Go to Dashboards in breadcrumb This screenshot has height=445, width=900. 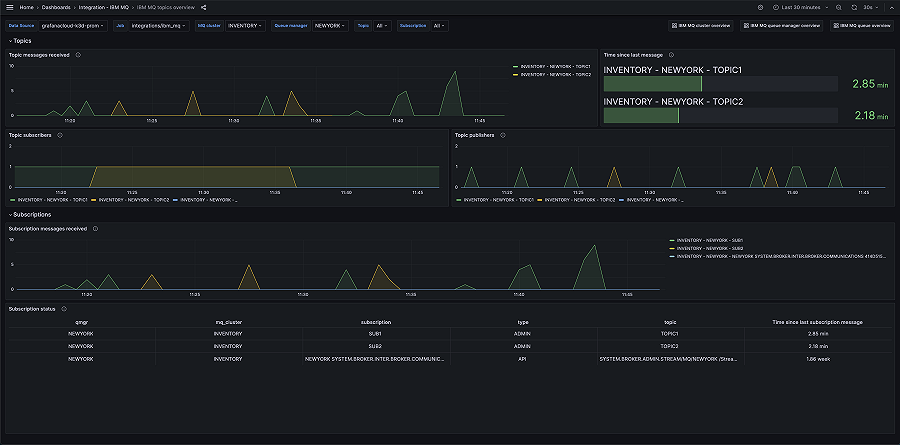tap(56, 7)
